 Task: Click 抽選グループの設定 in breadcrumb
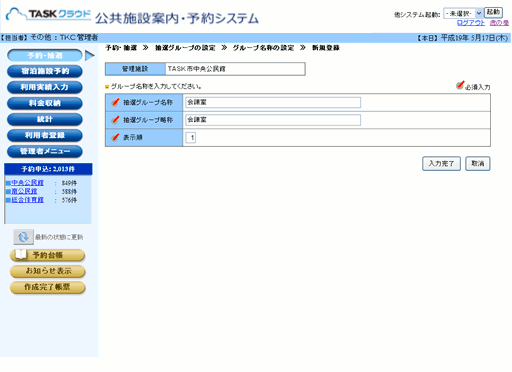185,48
